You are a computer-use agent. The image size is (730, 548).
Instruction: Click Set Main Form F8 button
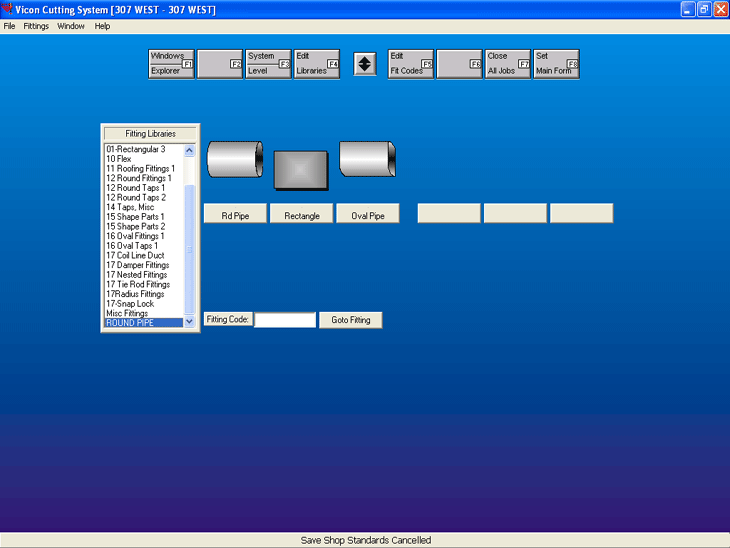[556, 64]
